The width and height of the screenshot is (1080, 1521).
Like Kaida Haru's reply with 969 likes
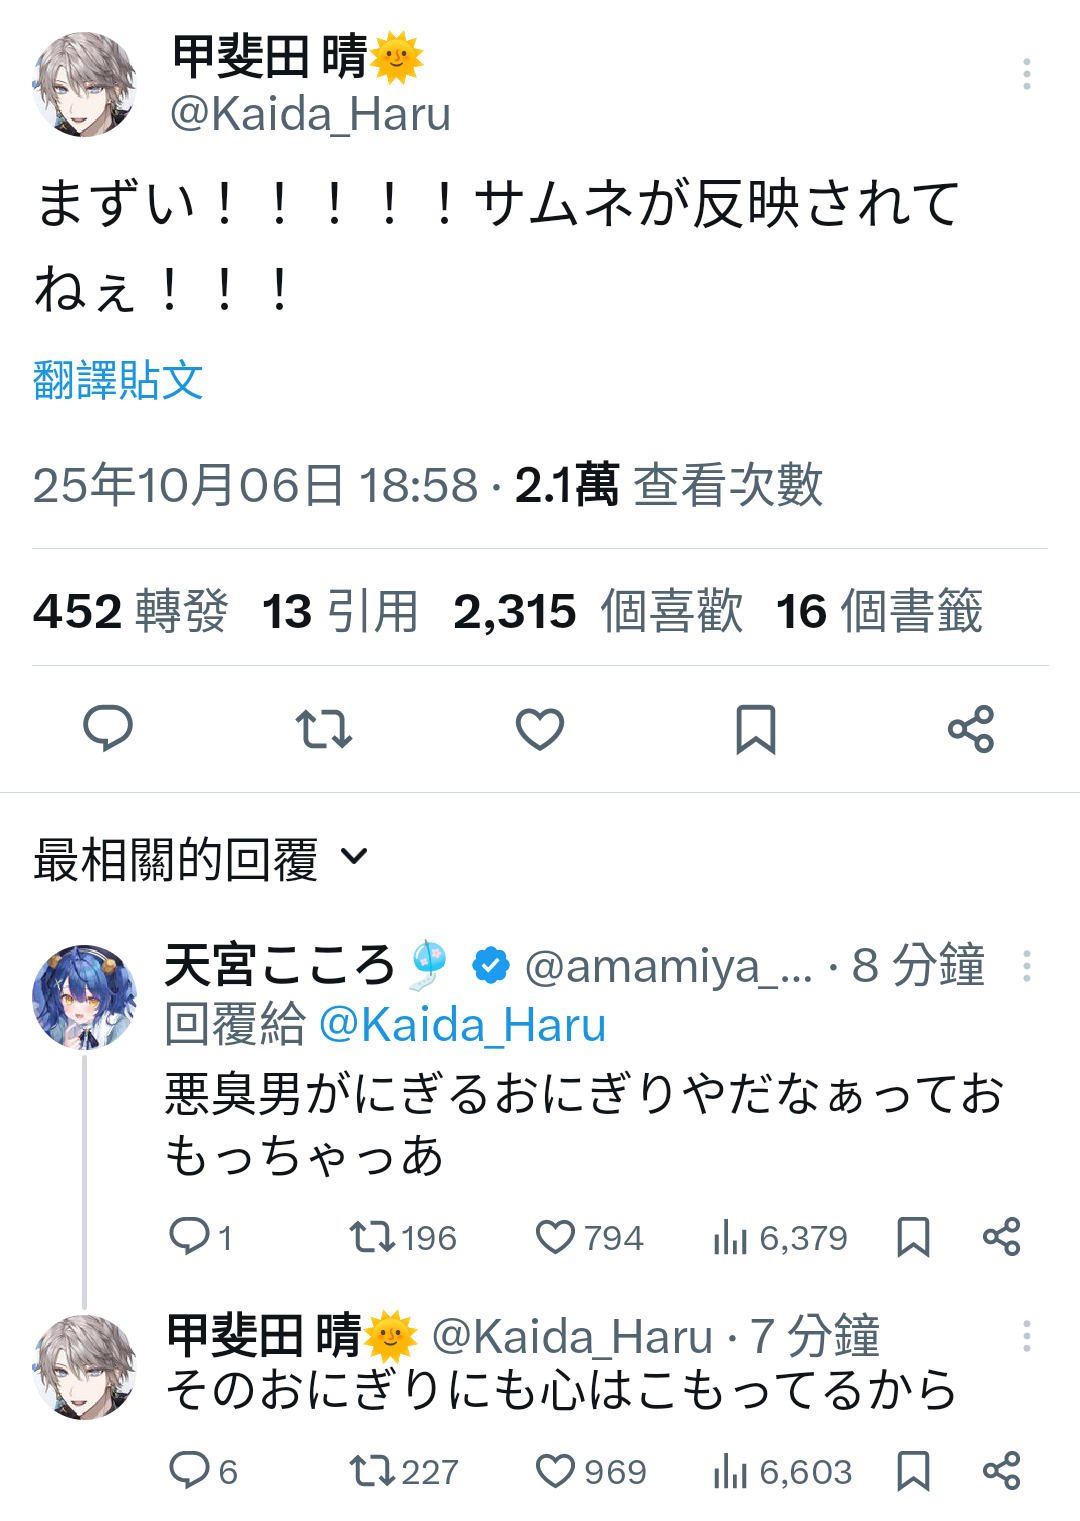pos(556,1471)
